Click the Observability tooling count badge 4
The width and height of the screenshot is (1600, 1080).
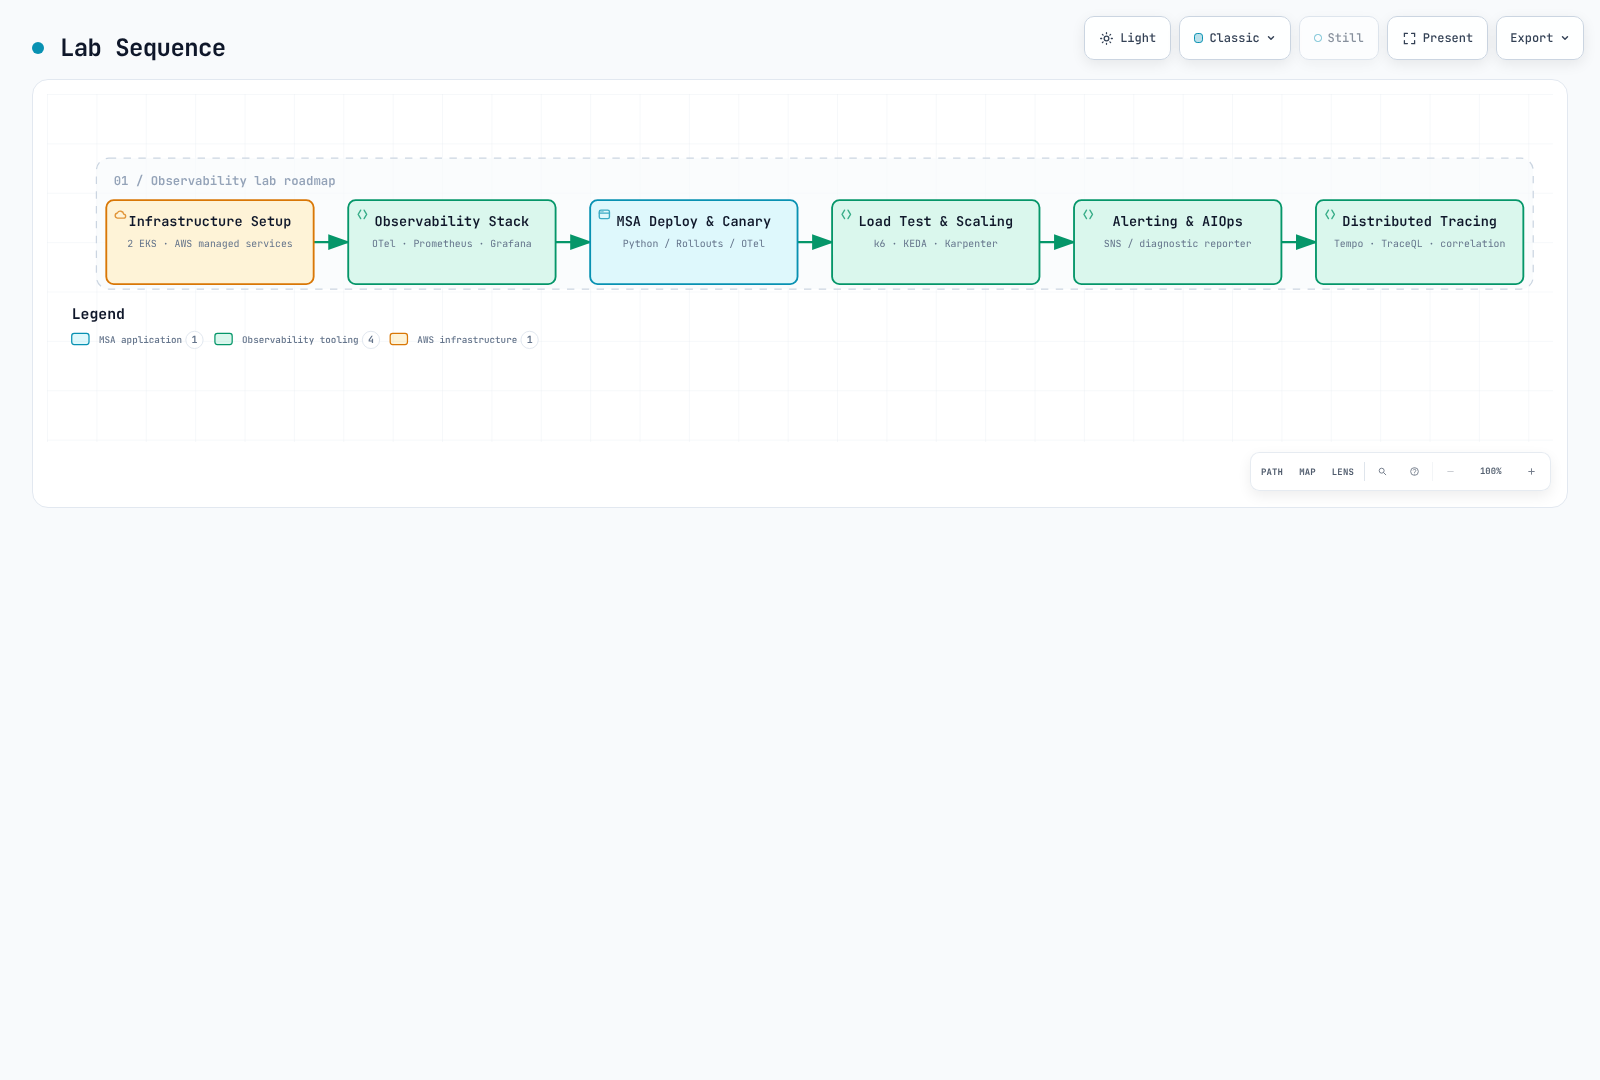pyautogui.click(x=371, y=340)
